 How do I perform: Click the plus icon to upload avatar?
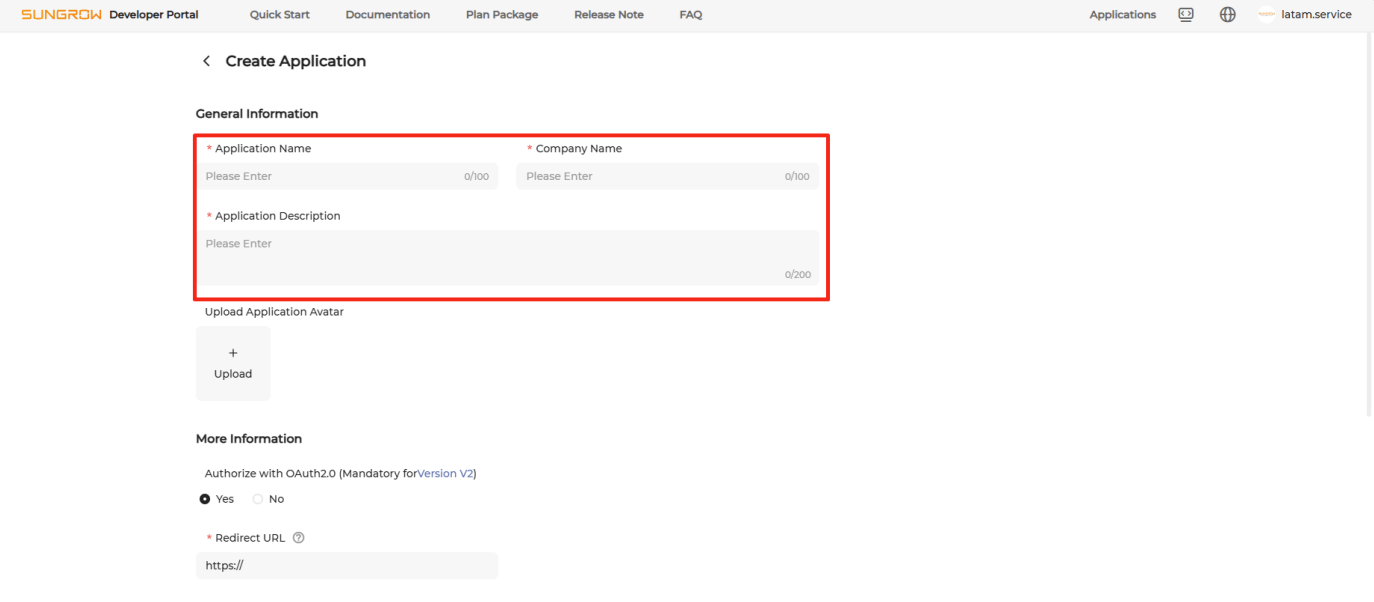233,353
